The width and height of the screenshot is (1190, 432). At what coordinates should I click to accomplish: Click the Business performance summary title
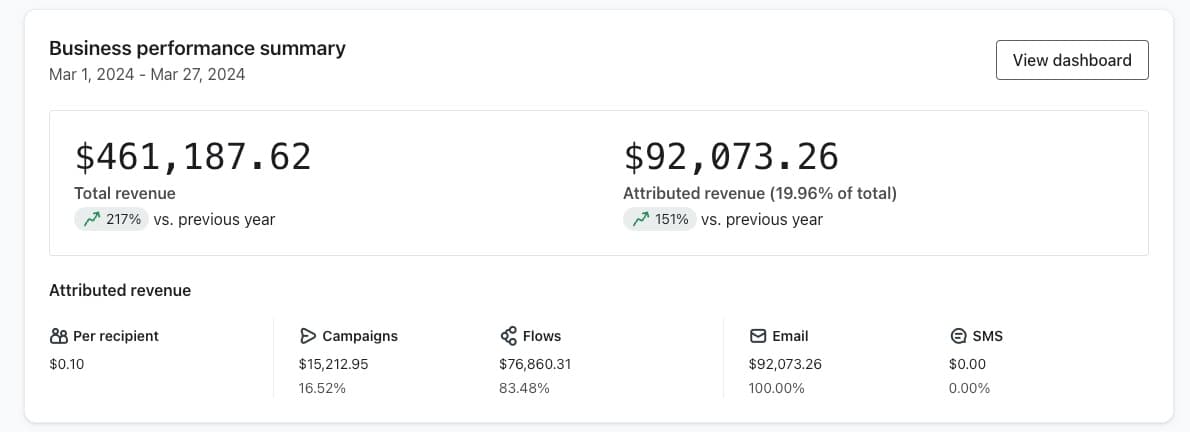(197, 48)
